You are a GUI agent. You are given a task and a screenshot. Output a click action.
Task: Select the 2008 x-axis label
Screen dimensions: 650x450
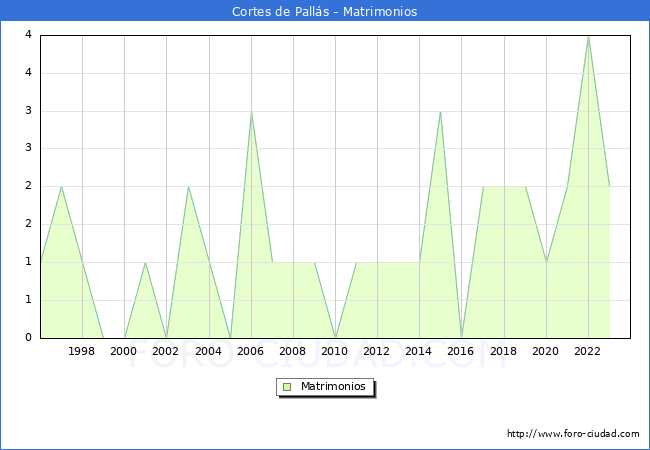292,351
